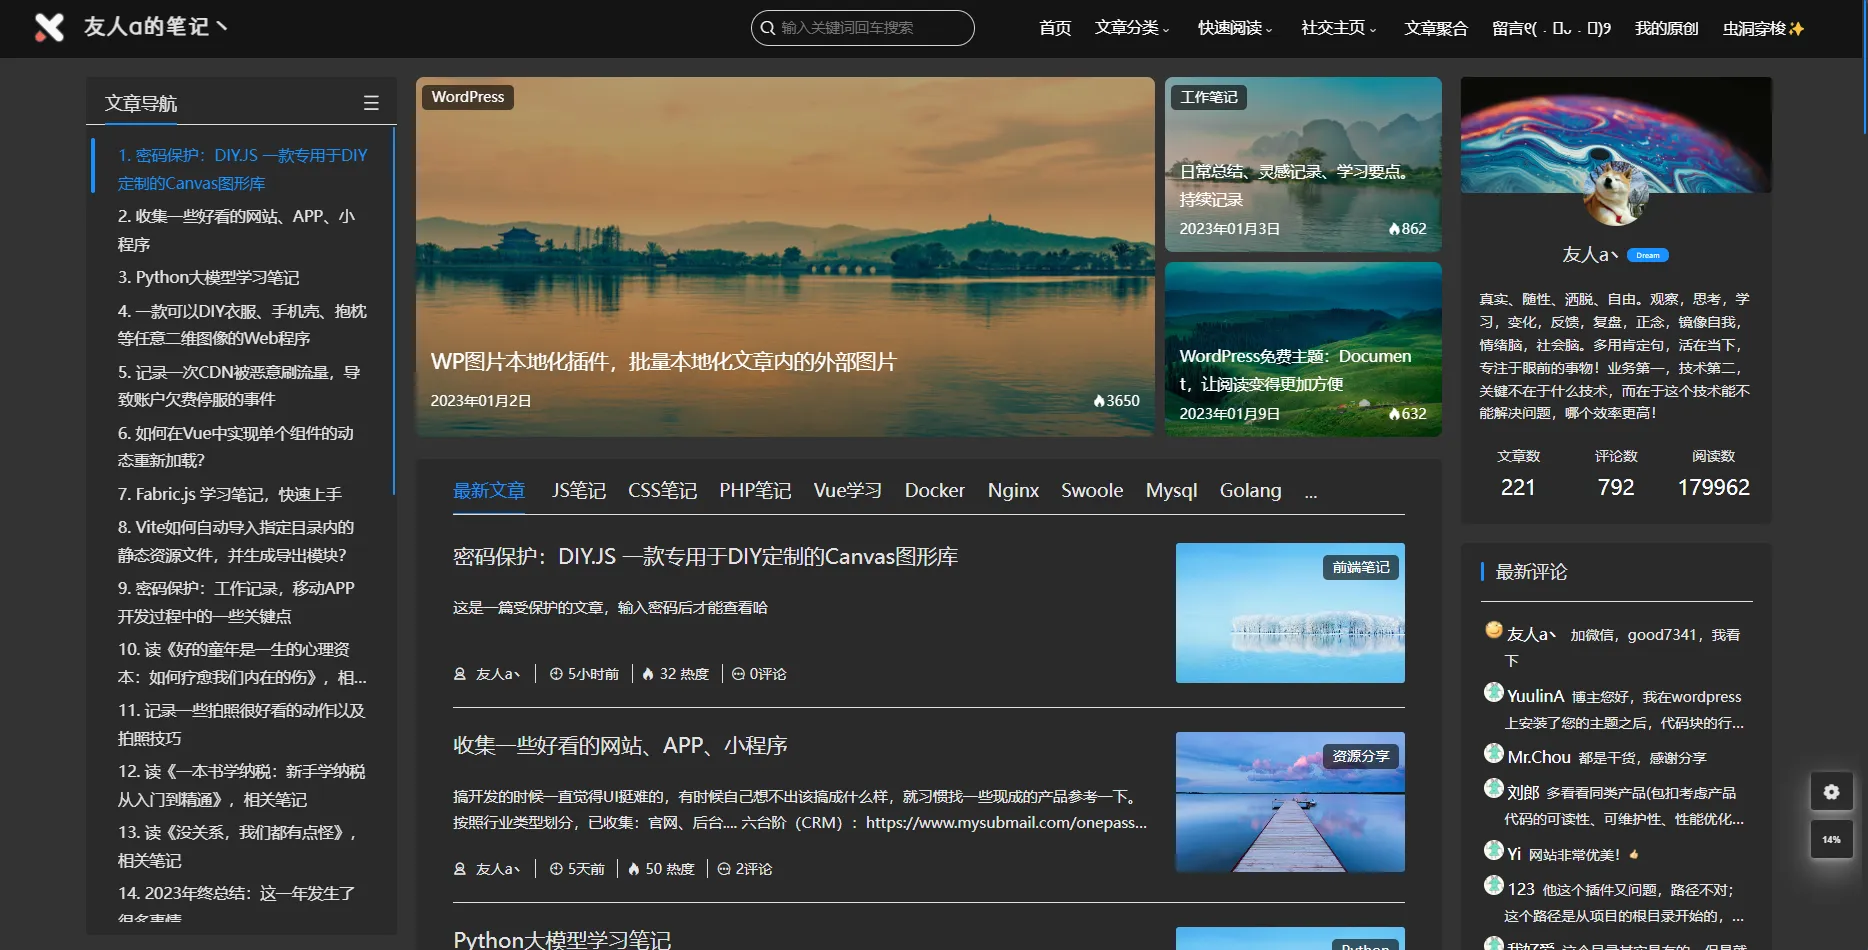Expand the 社交主页 dropdown menu
This screenshot has width=1868, height=950.
pyautogui.click(x=1338, y=28)
